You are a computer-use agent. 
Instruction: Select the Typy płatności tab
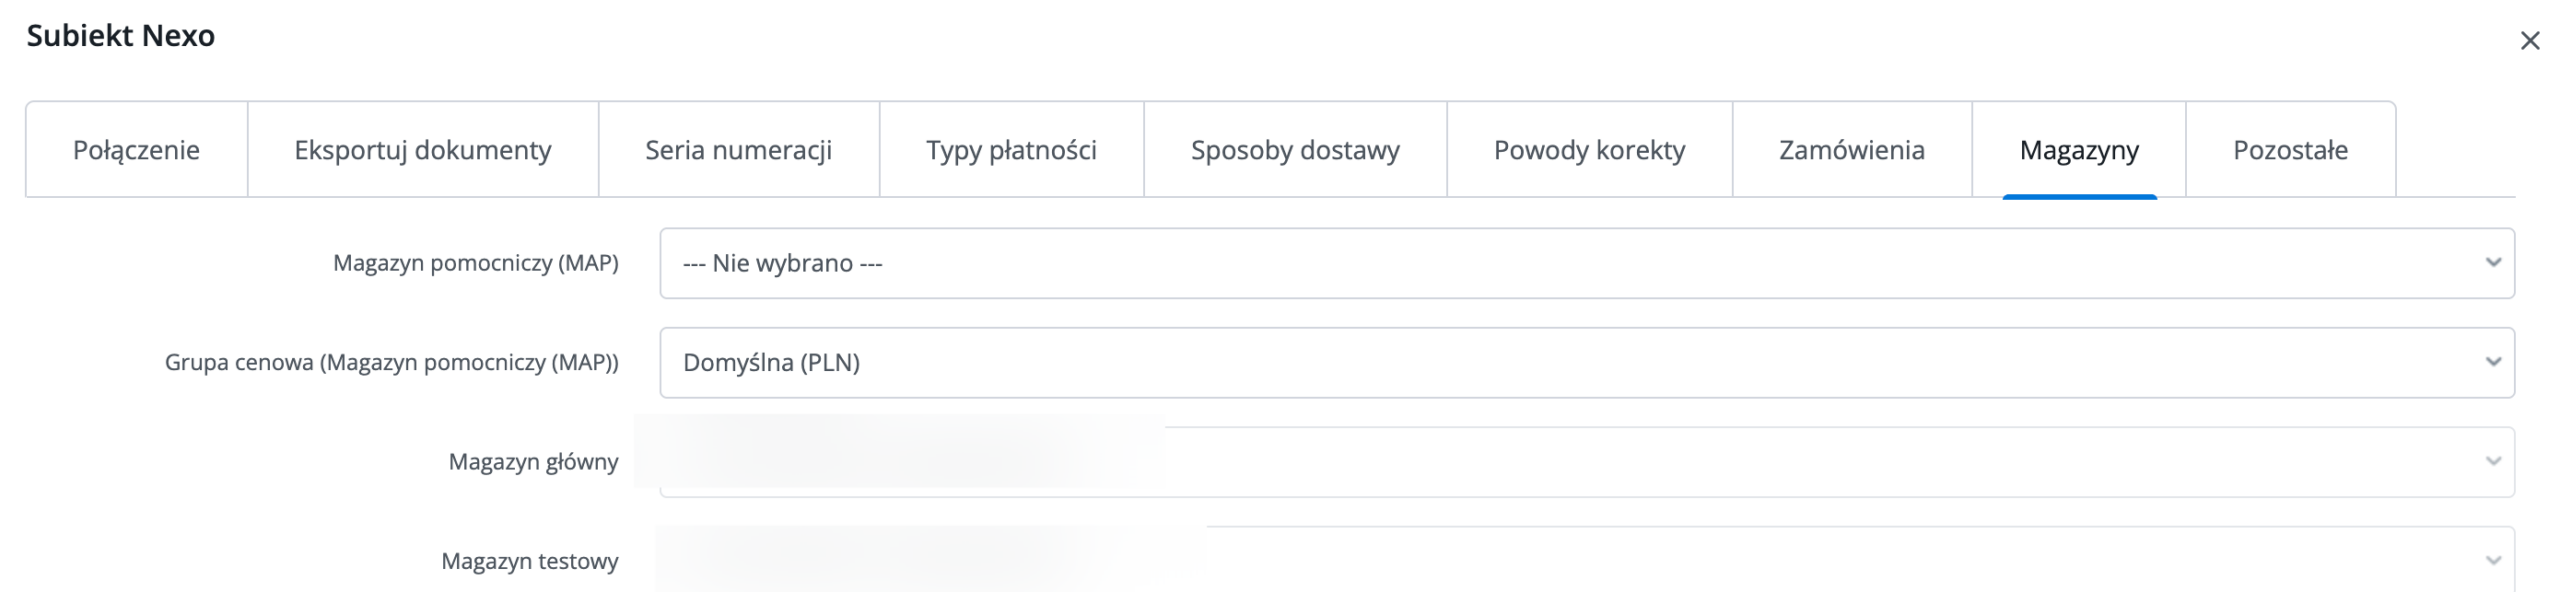(x=1012, y=150)
